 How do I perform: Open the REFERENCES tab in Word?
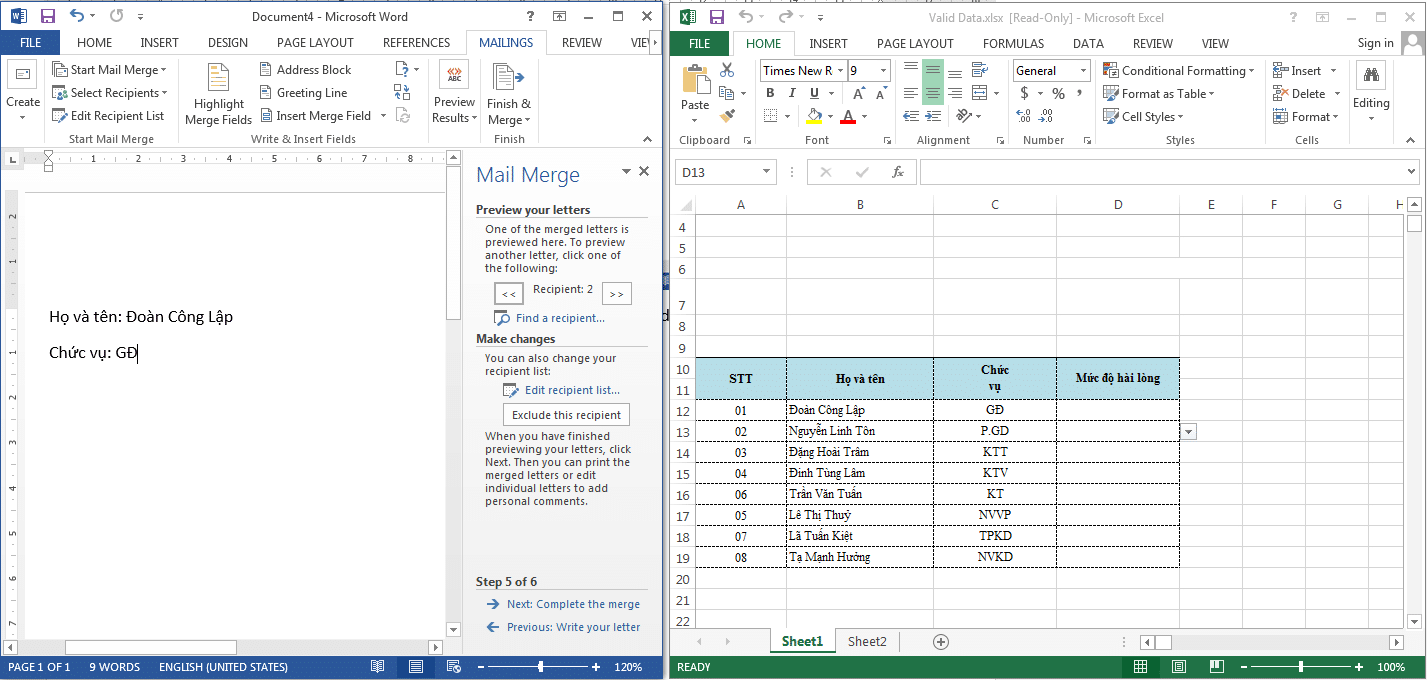pos(416,42)
